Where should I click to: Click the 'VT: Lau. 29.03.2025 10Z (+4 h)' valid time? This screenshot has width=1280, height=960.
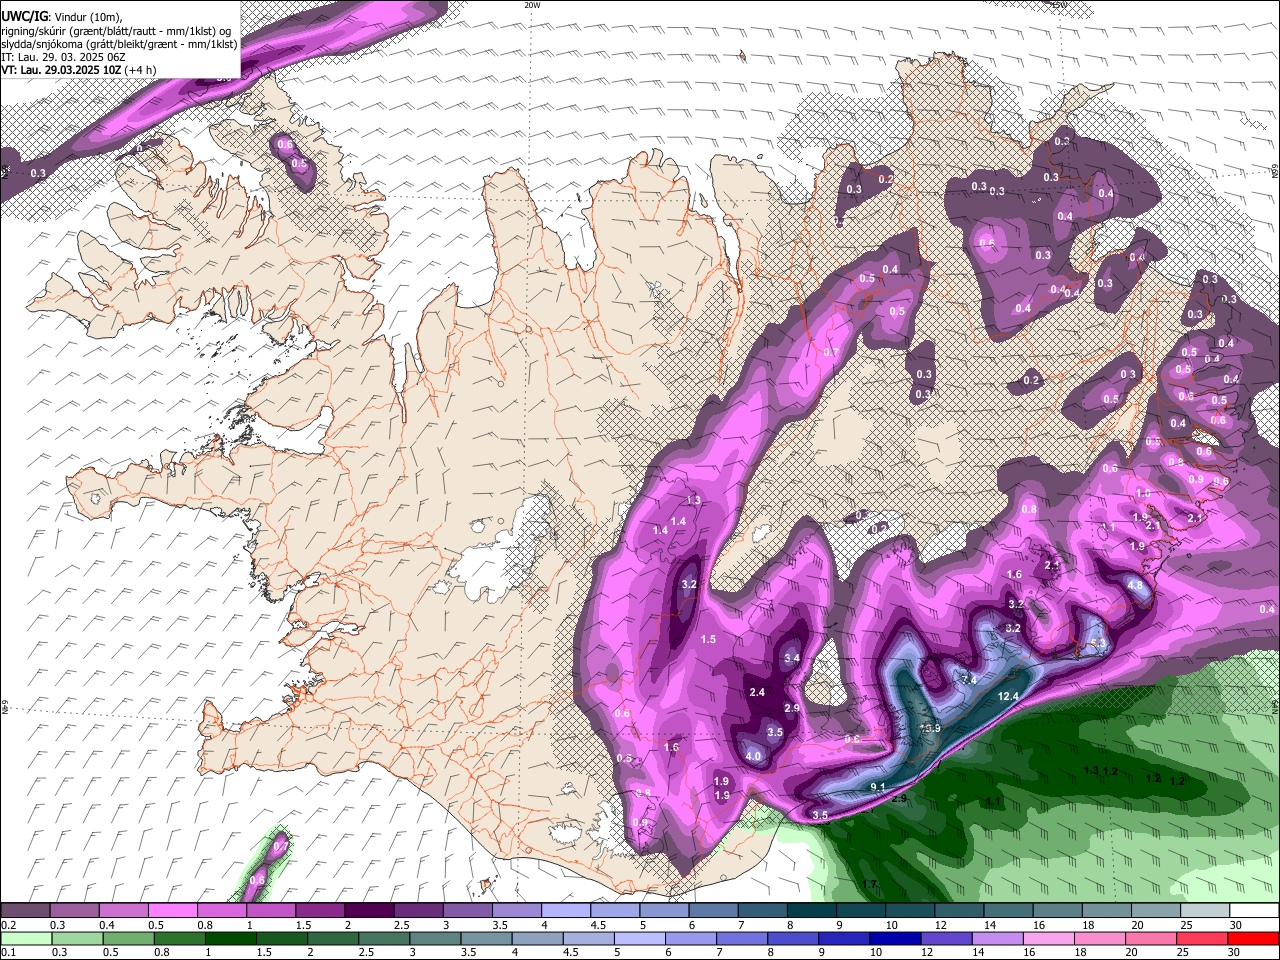click(x=79, y=71)
